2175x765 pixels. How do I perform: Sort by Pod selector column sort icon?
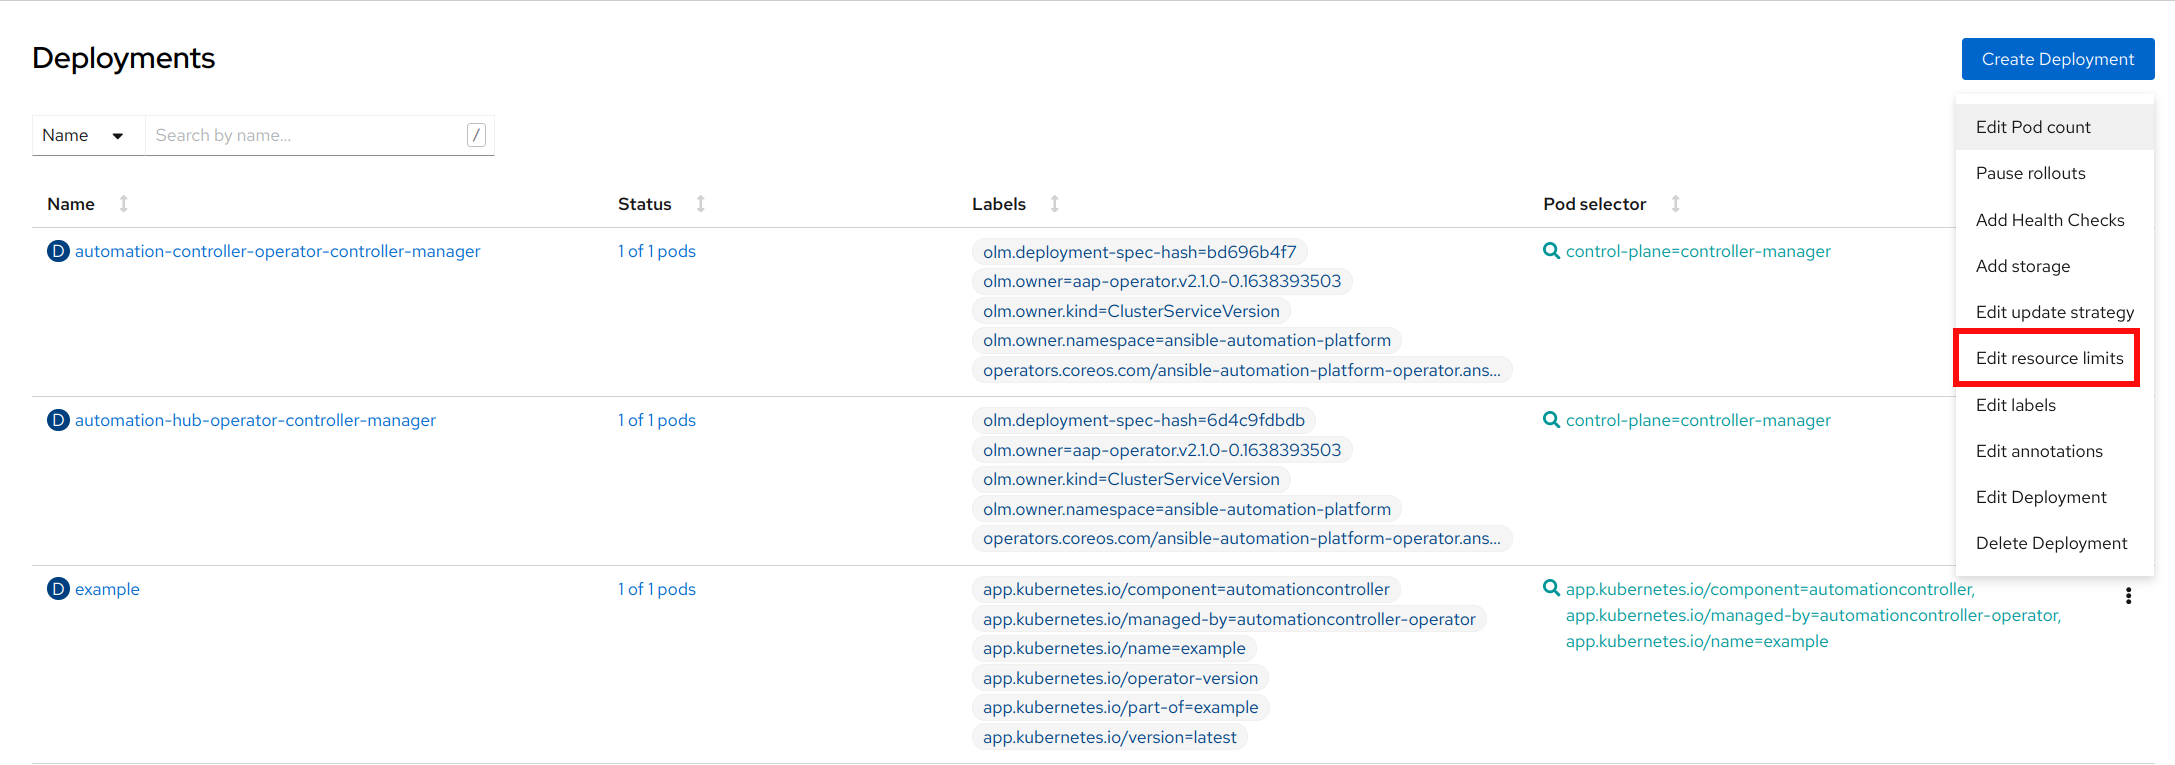[x=1676, y=204]
